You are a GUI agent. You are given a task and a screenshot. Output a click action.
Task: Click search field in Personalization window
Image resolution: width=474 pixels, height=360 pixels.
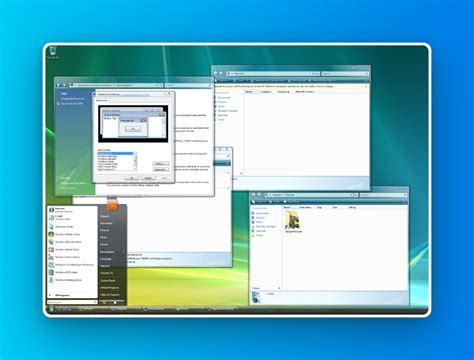[188, 85]
